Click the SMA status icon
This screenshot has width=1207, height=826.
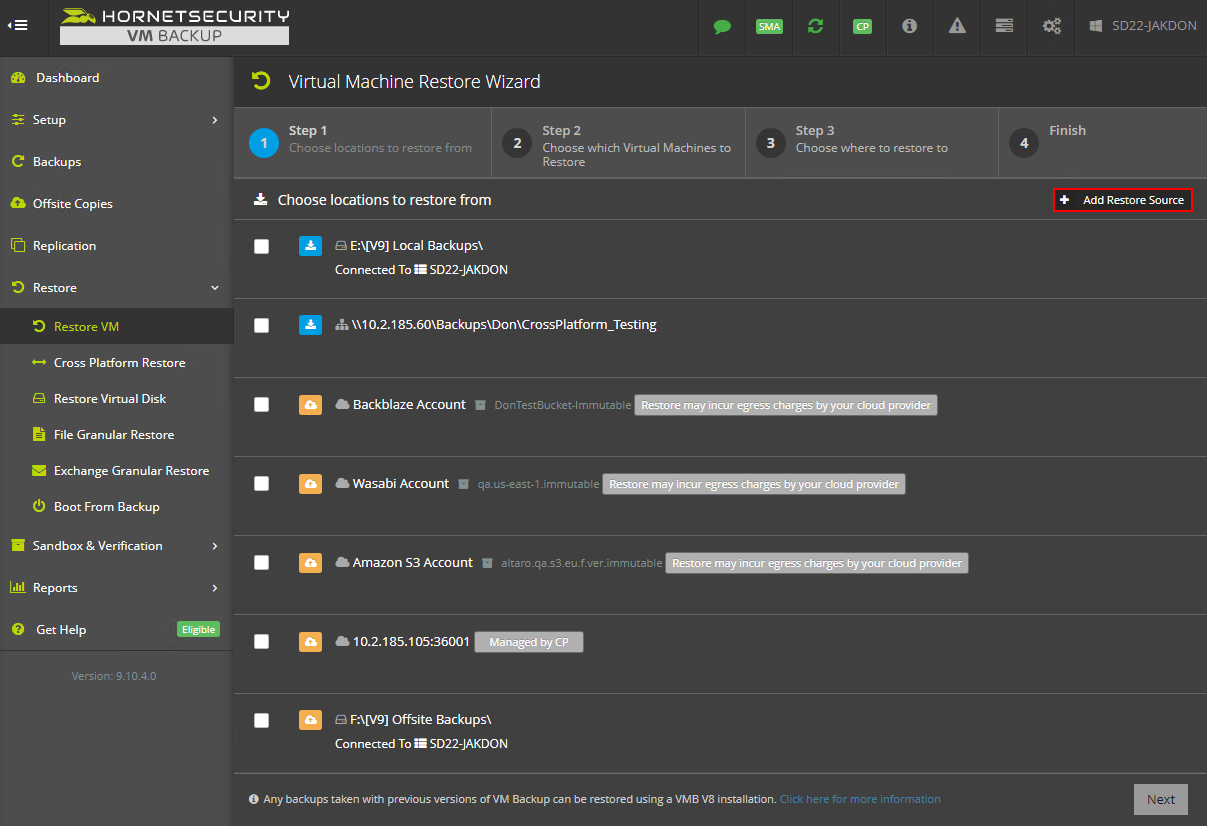pos(769,27)
